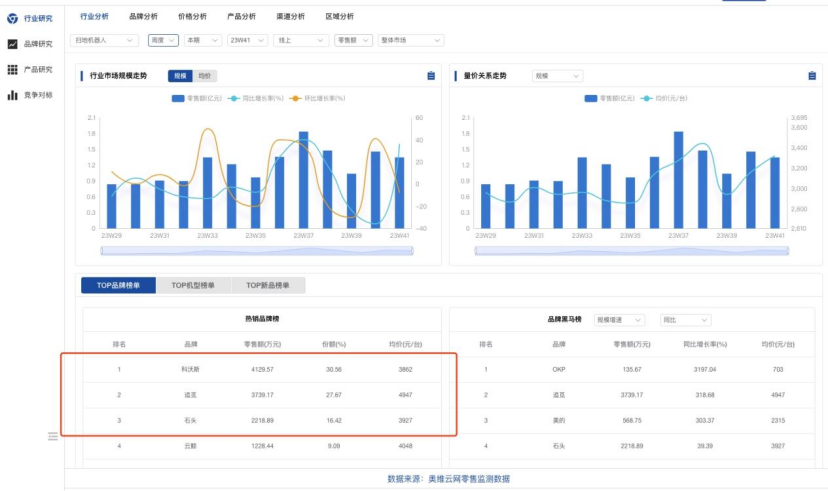The width and height of the screenshot is (828, 491).
Task: Click the TOP新品榜单 button
Action: pos(268,286)
